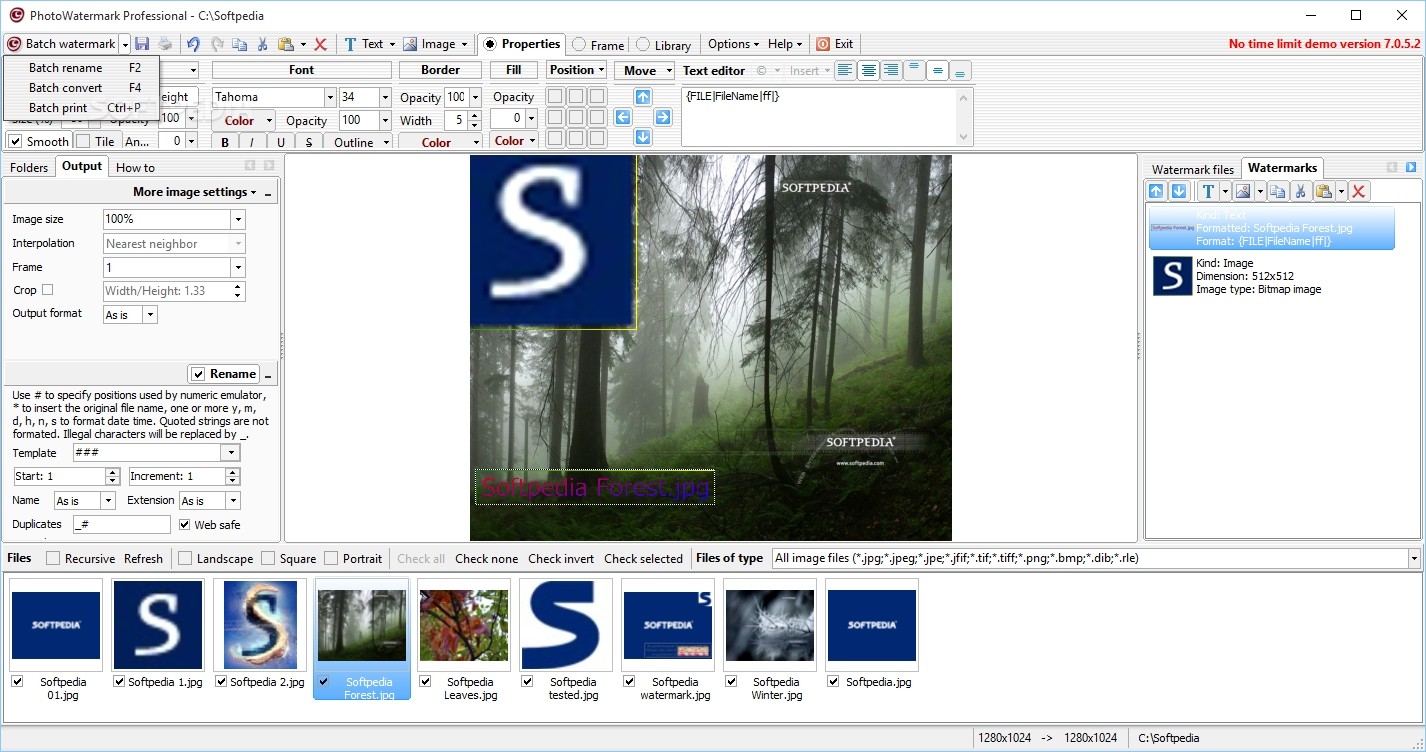Align text center in Text editor
The height and width of the screenshot is (752, 1426).
pyautogui.click(x=868, y=71)
